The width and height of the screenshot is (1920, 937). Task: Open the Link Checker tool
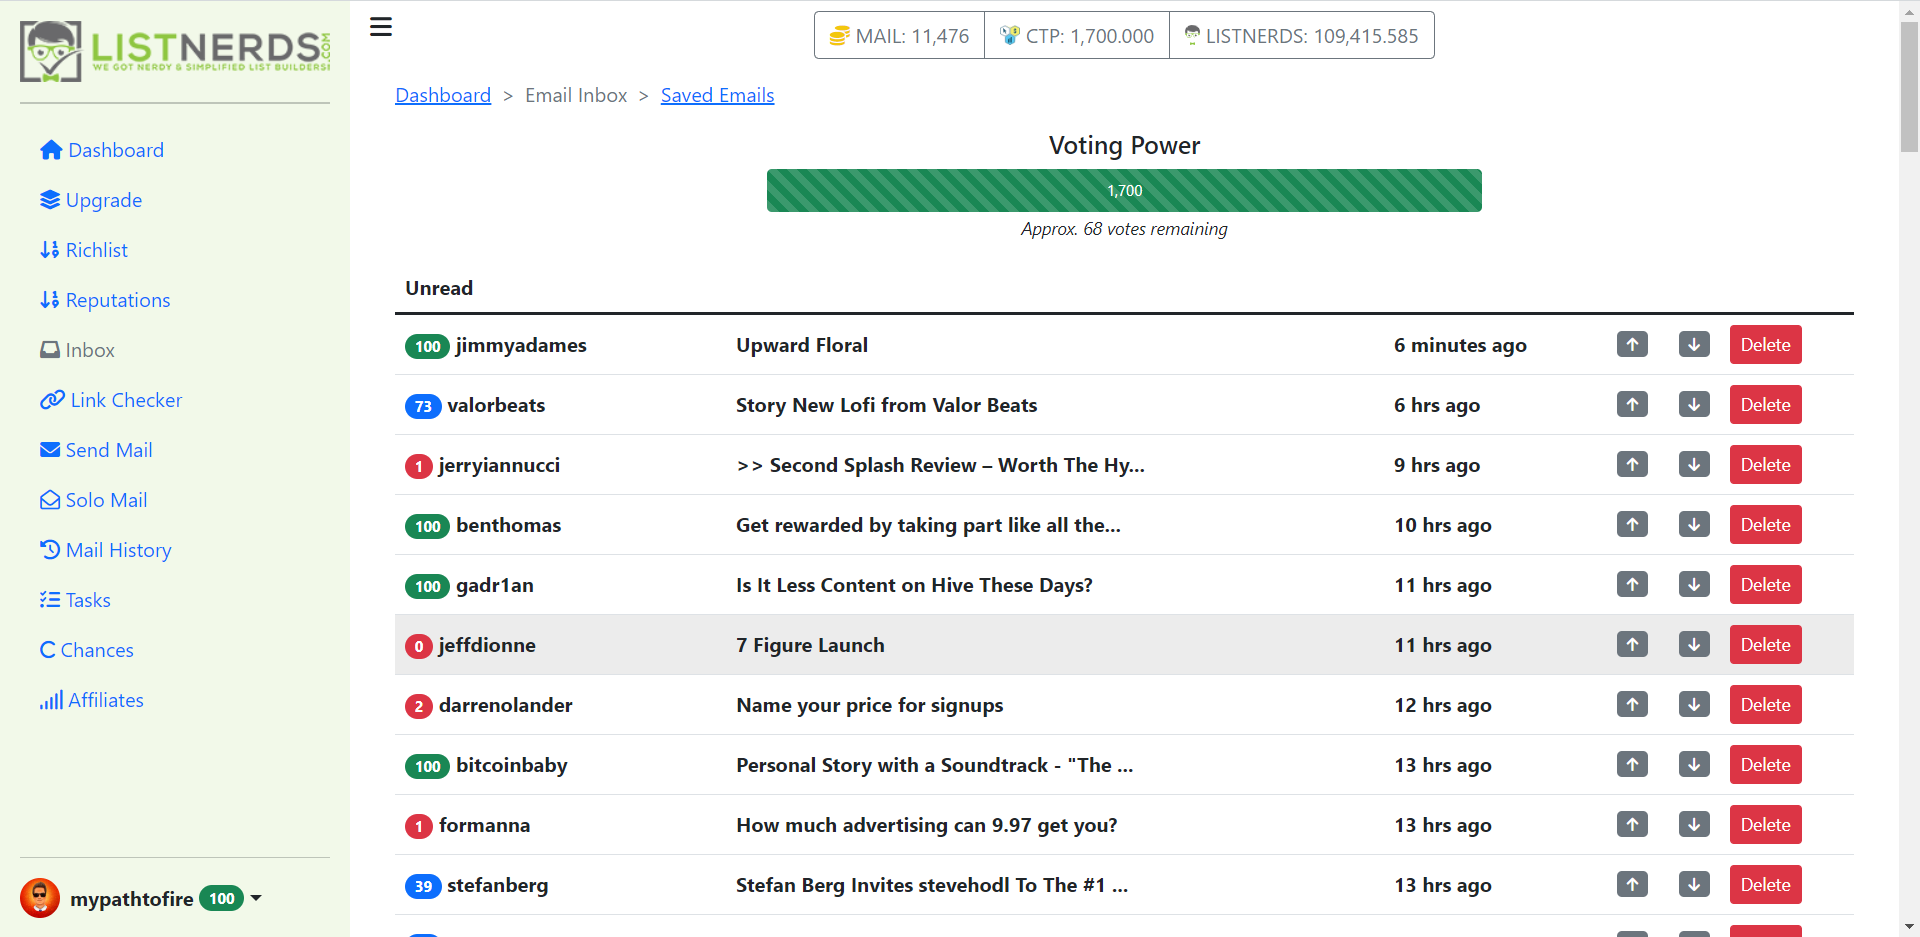click(x=111, y=400)
